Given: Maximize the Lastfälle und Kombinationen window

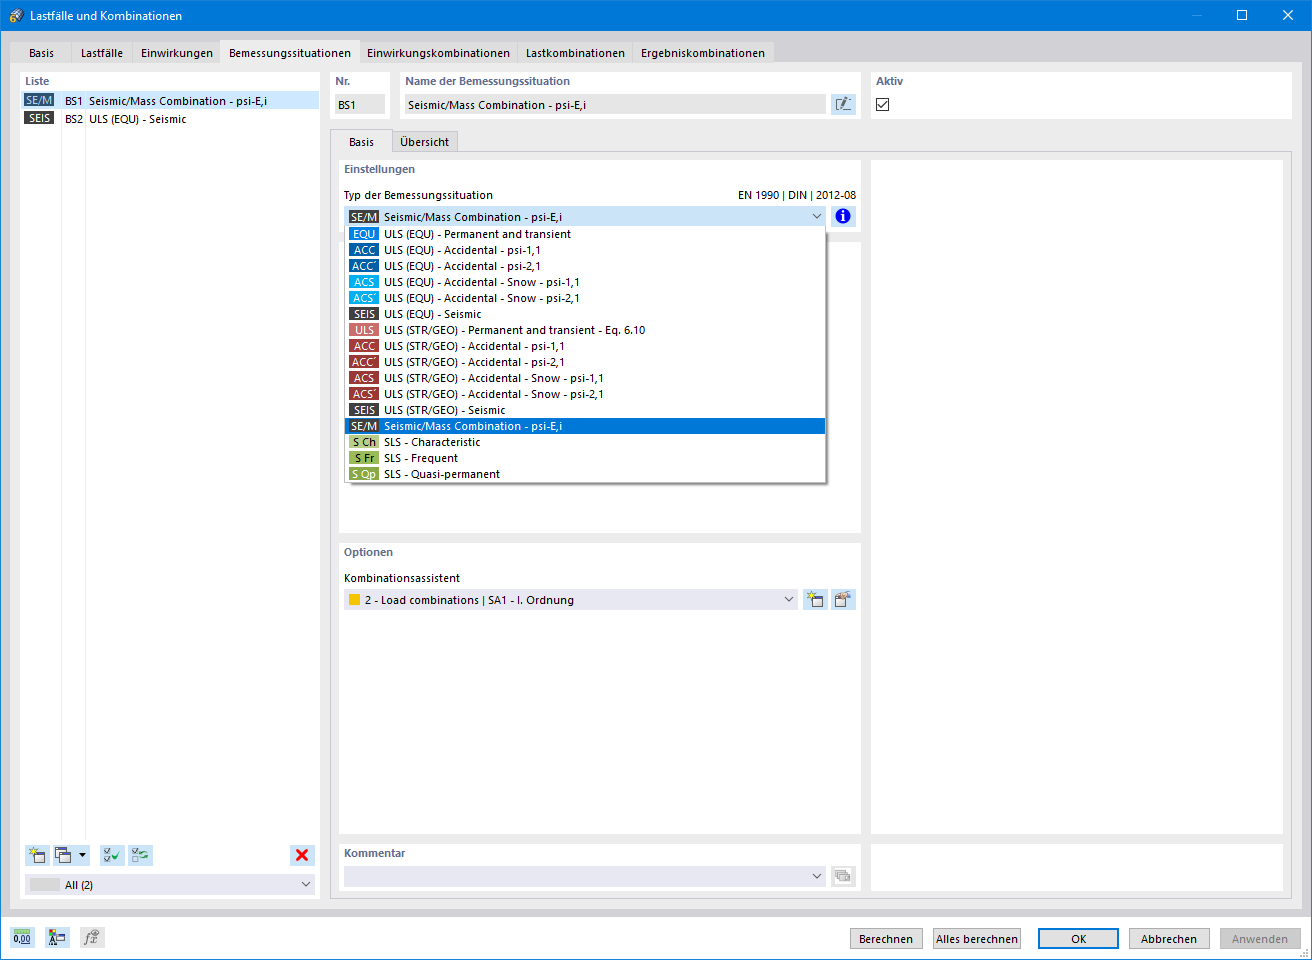Looking at the screenshot, I should (1242, 15).
